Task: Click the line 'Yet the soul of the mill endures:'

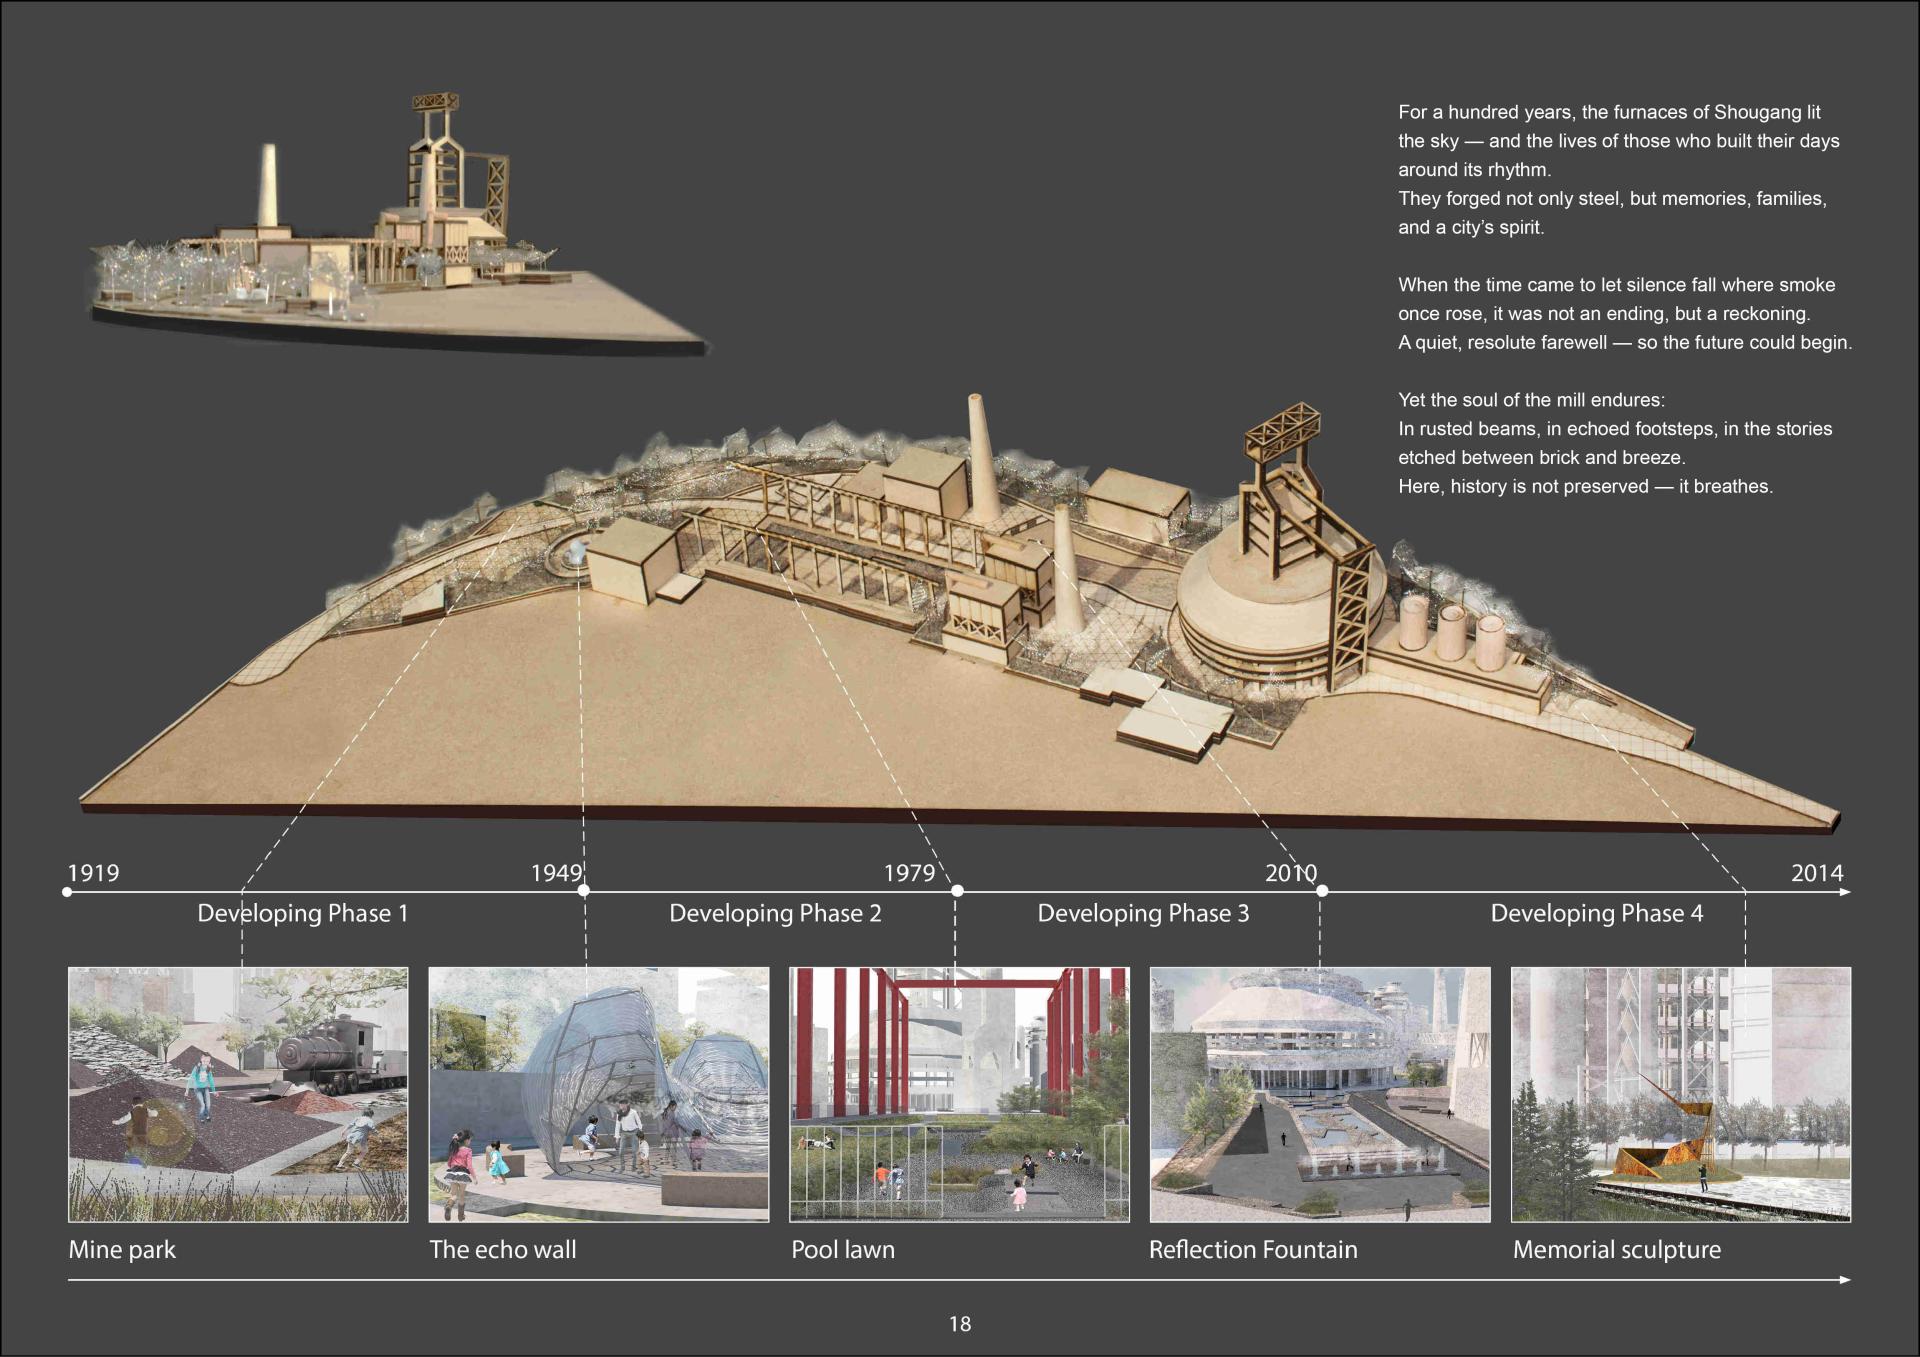Action: (1531, 400)
